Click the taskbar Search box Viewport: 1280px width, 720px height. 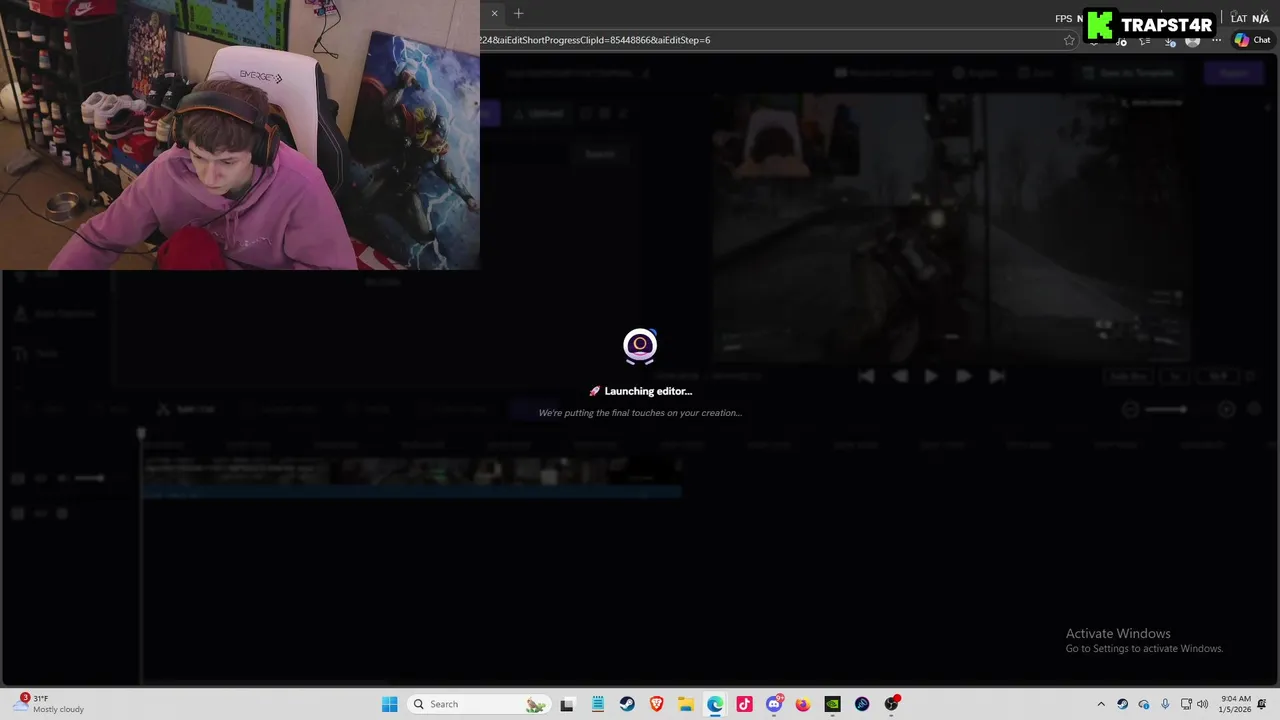pos(480,704)
